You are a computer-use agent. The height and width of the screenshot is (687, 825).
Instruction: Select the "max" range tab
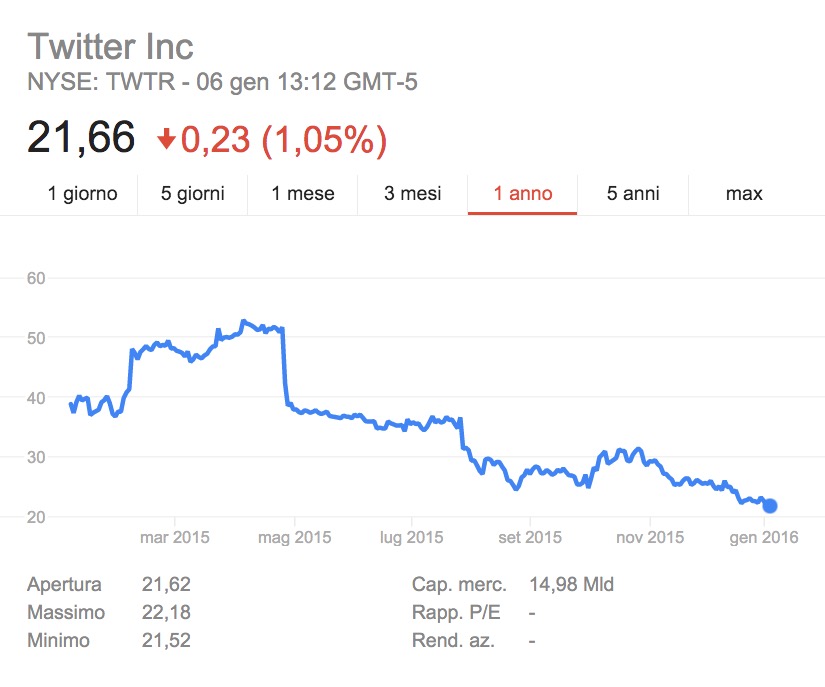click(x=744, y=194)
